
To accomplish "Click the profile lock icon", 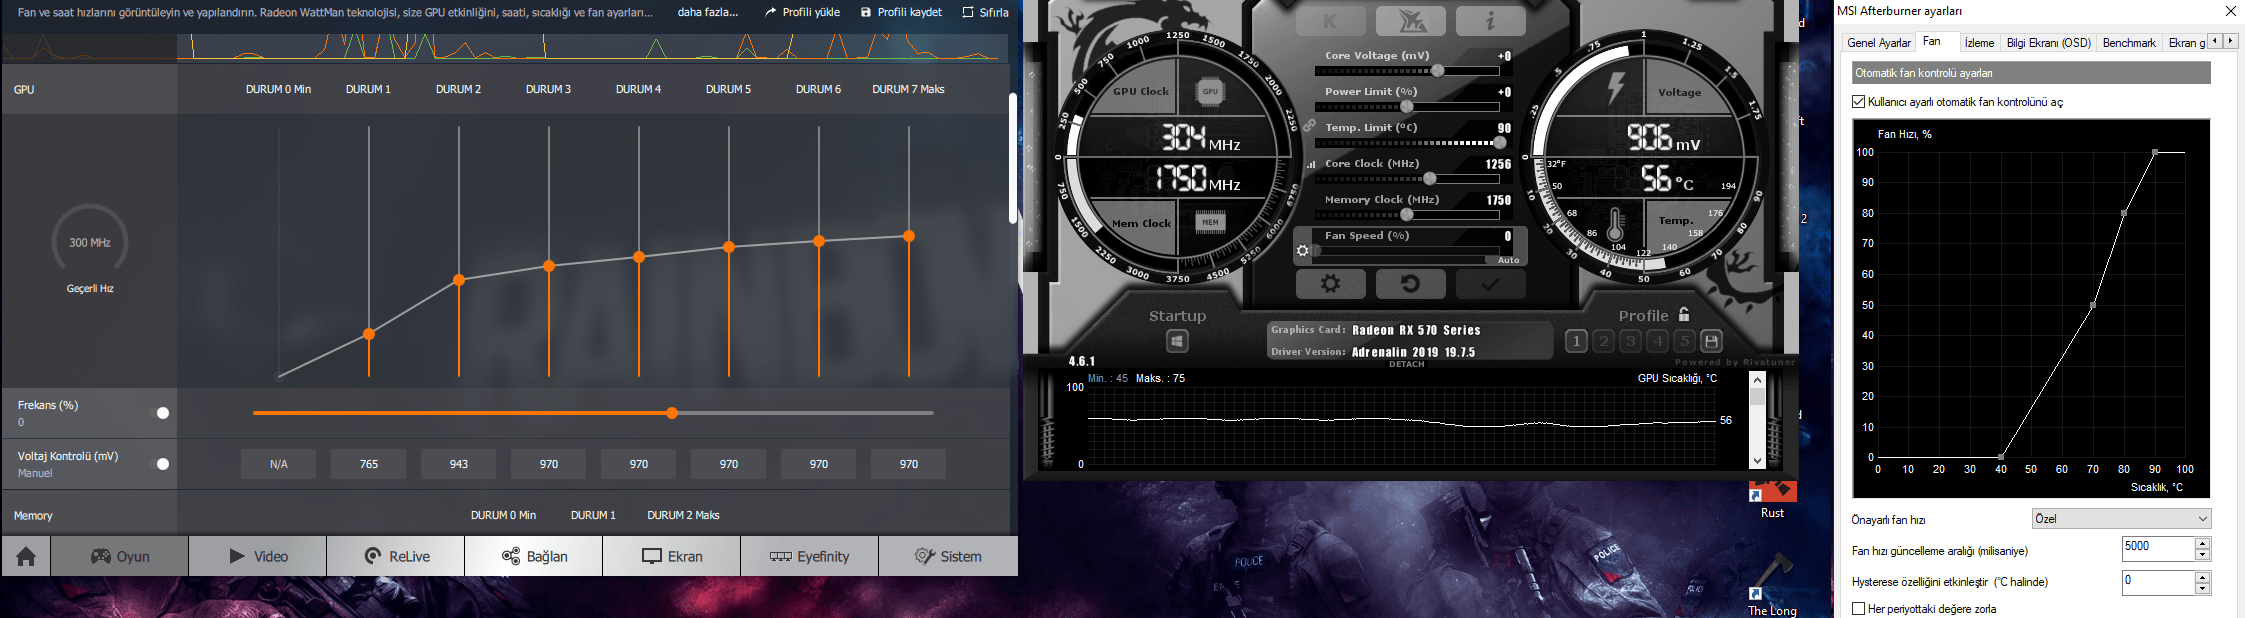I will tap(1684, 314).
